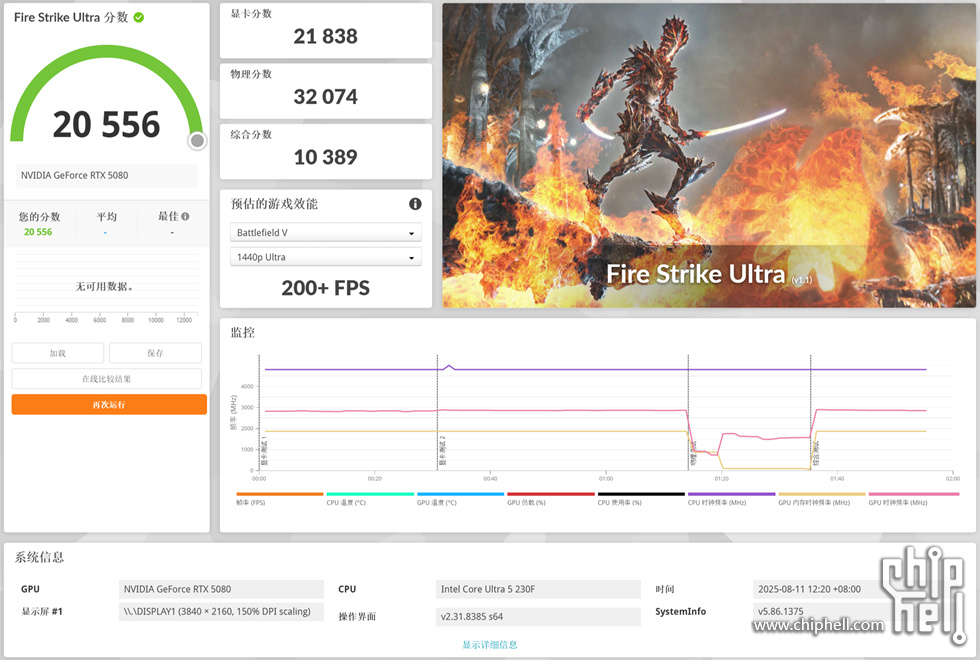Screen dimensions: 980x660
Task: Click the 平均 average score column
Action: coord(106,224)
